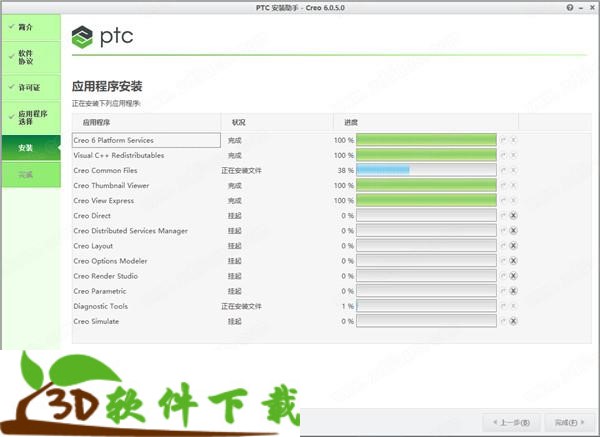Select Creo Distributed Services Manager in the list
The image size is (600, 437).
(130, 230)
